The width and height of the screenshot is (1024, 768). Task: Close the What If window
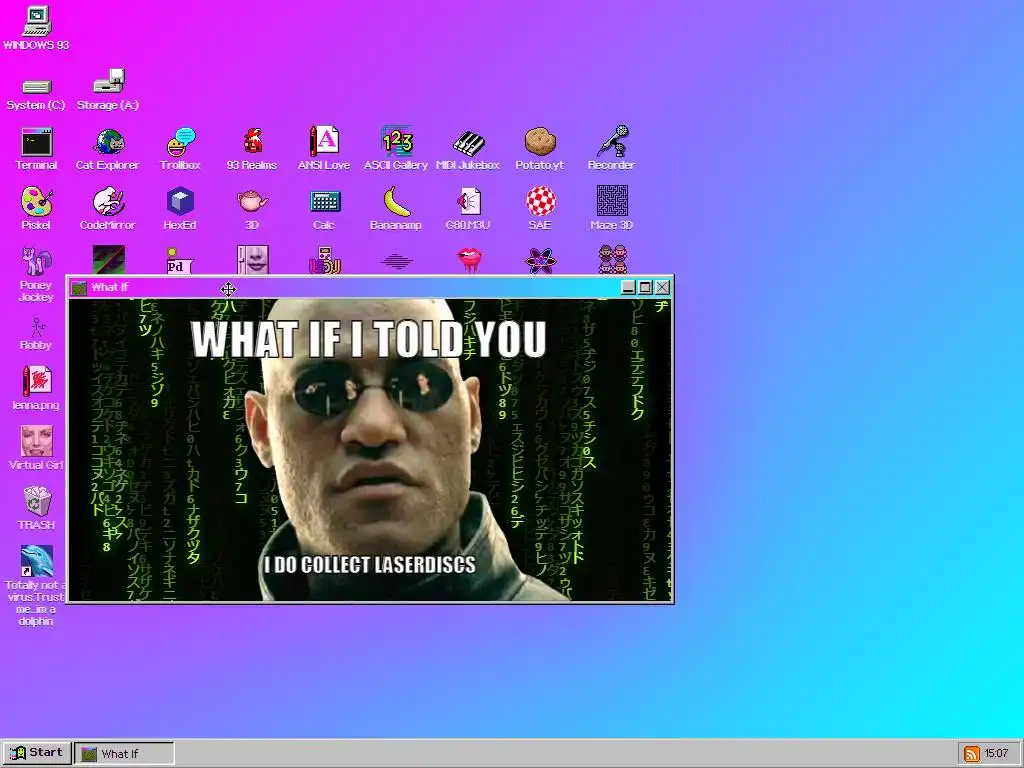tap(662, 287)
